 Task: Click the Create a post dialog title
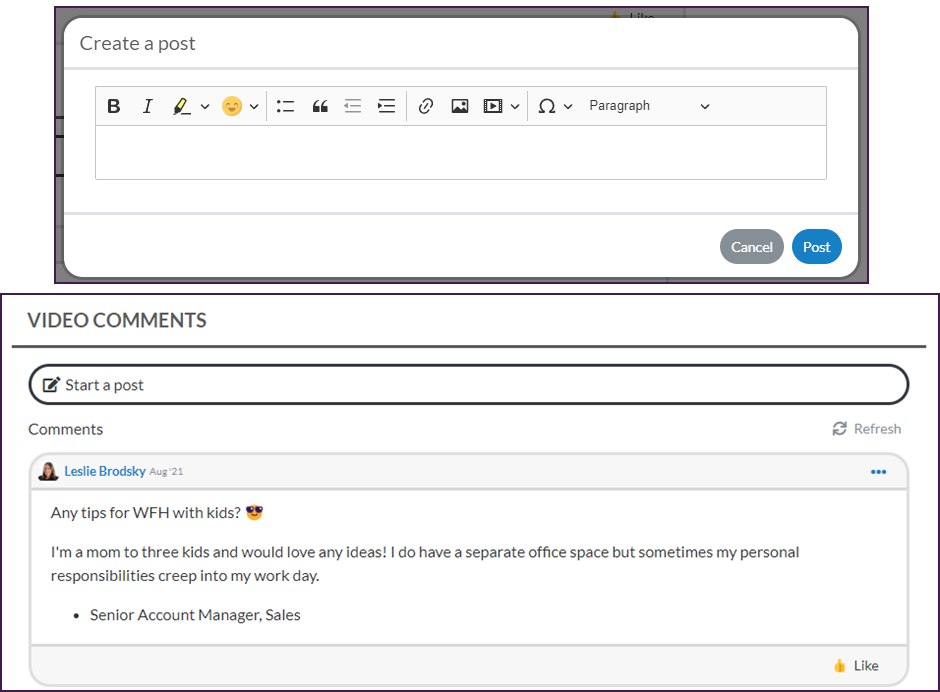pyautogui.click(x=137, y=43)
